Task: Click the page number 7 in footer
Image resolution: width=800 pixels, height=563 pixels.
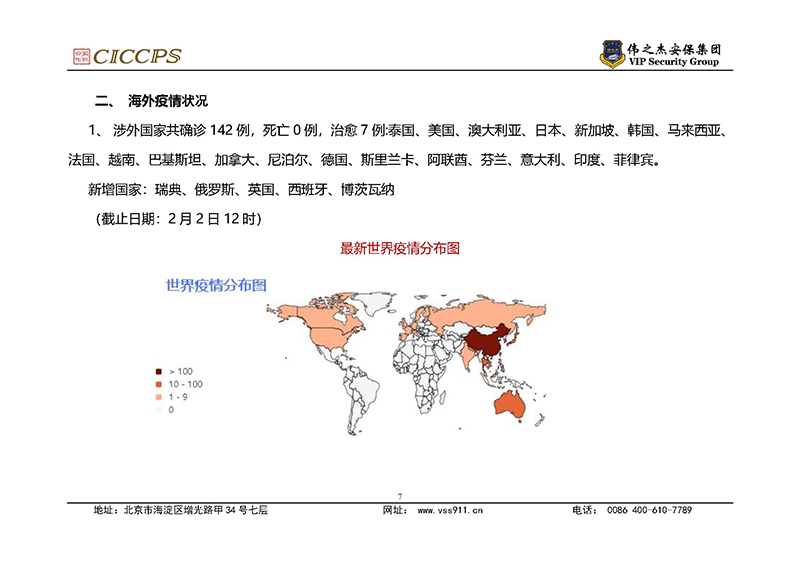Action: 399,496
